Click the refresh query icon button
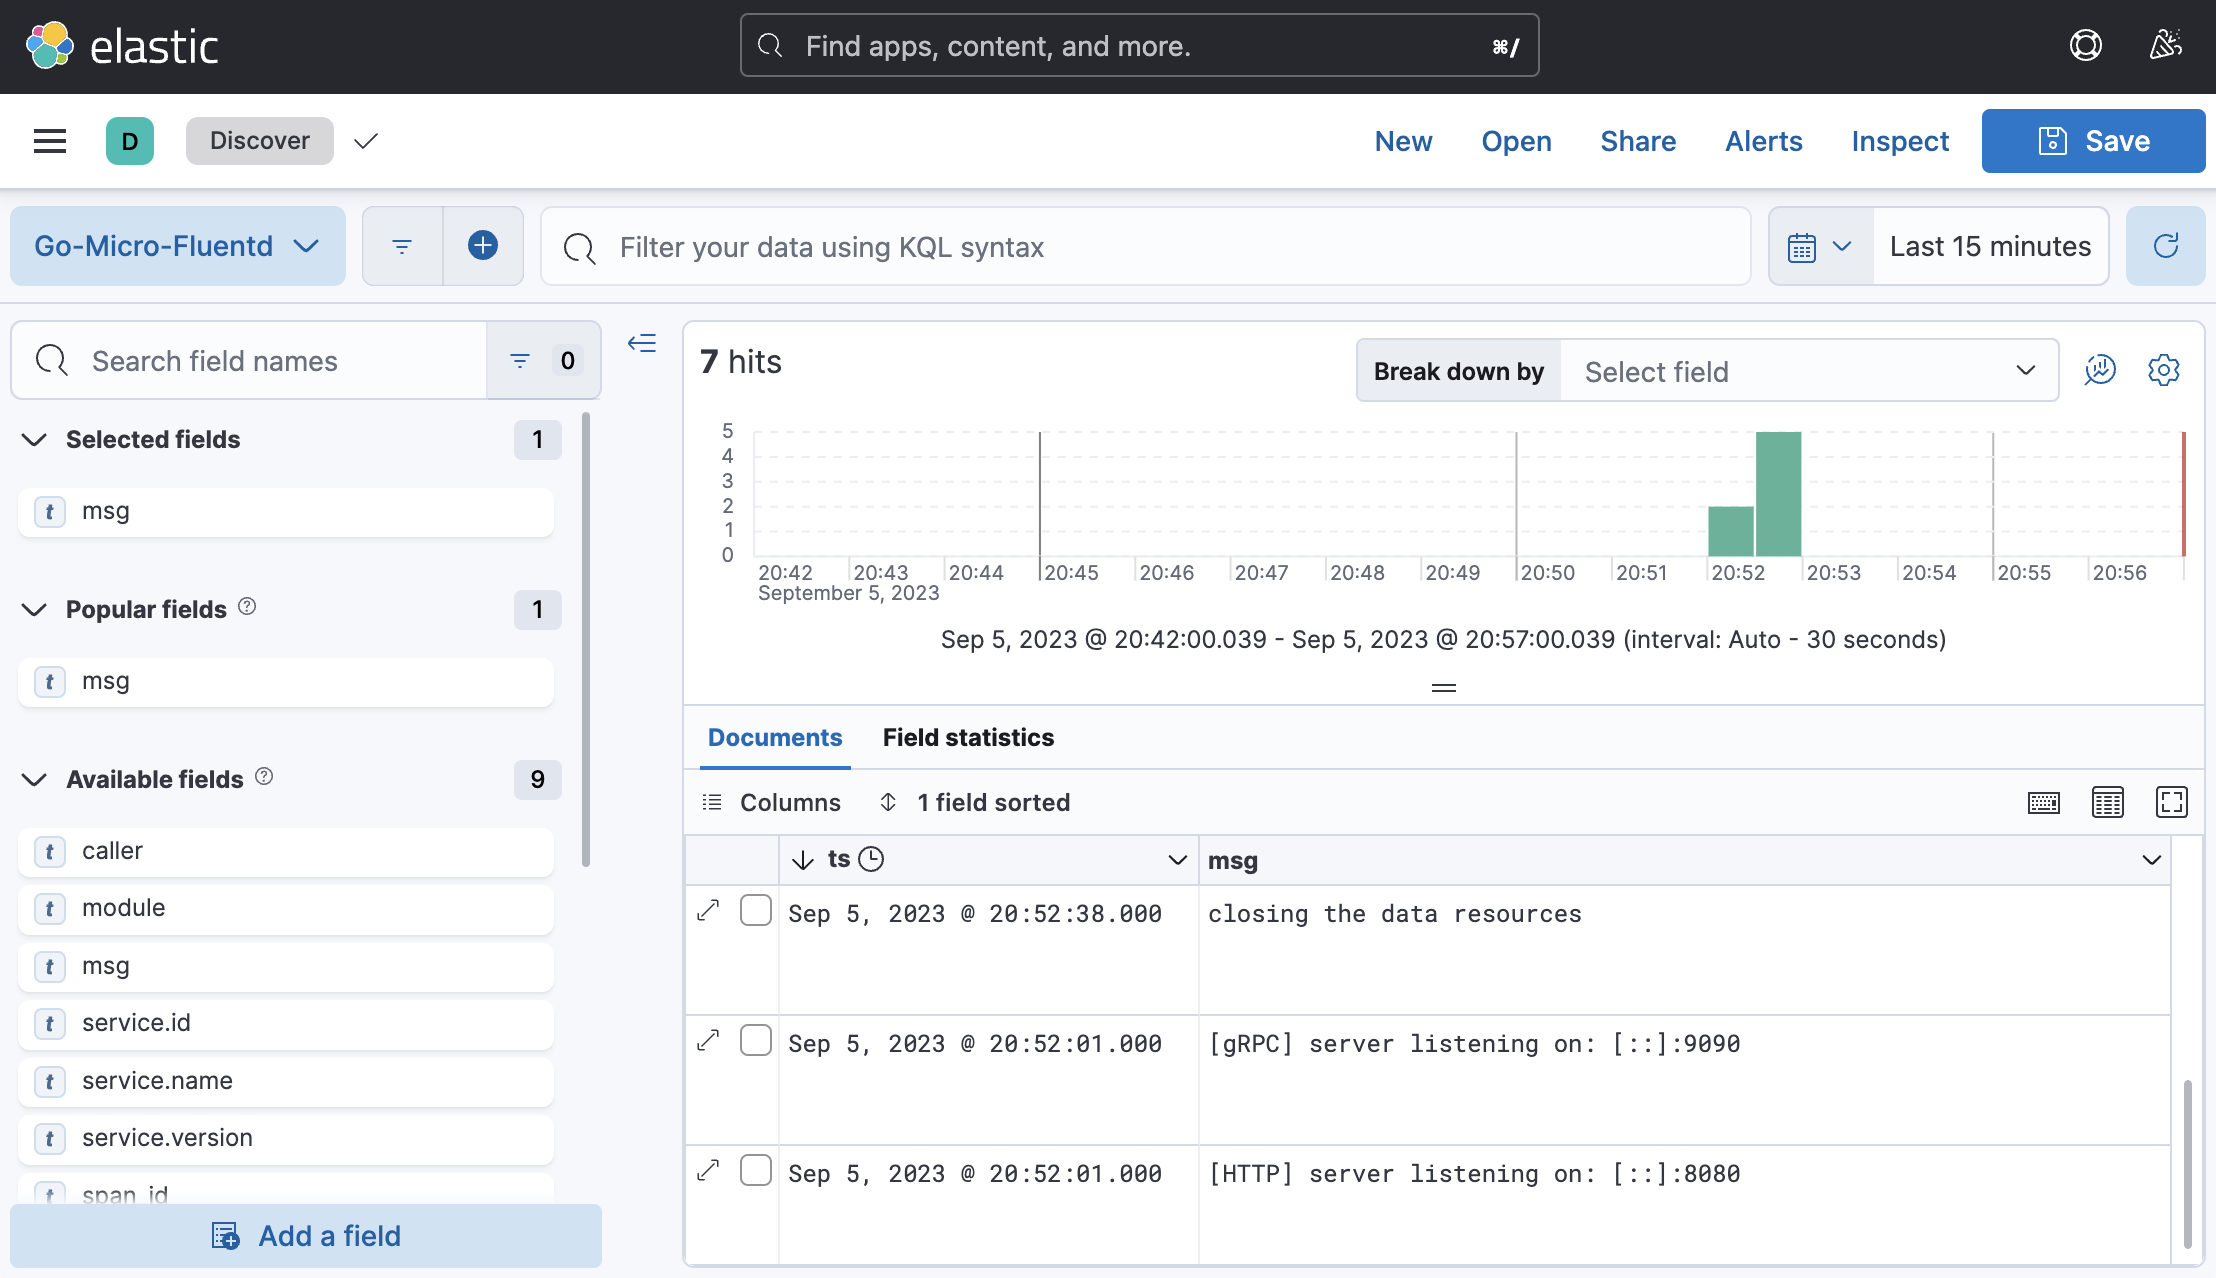Image resolution: width=2216 pixels, height=1278 pixels. point(2165,246)
